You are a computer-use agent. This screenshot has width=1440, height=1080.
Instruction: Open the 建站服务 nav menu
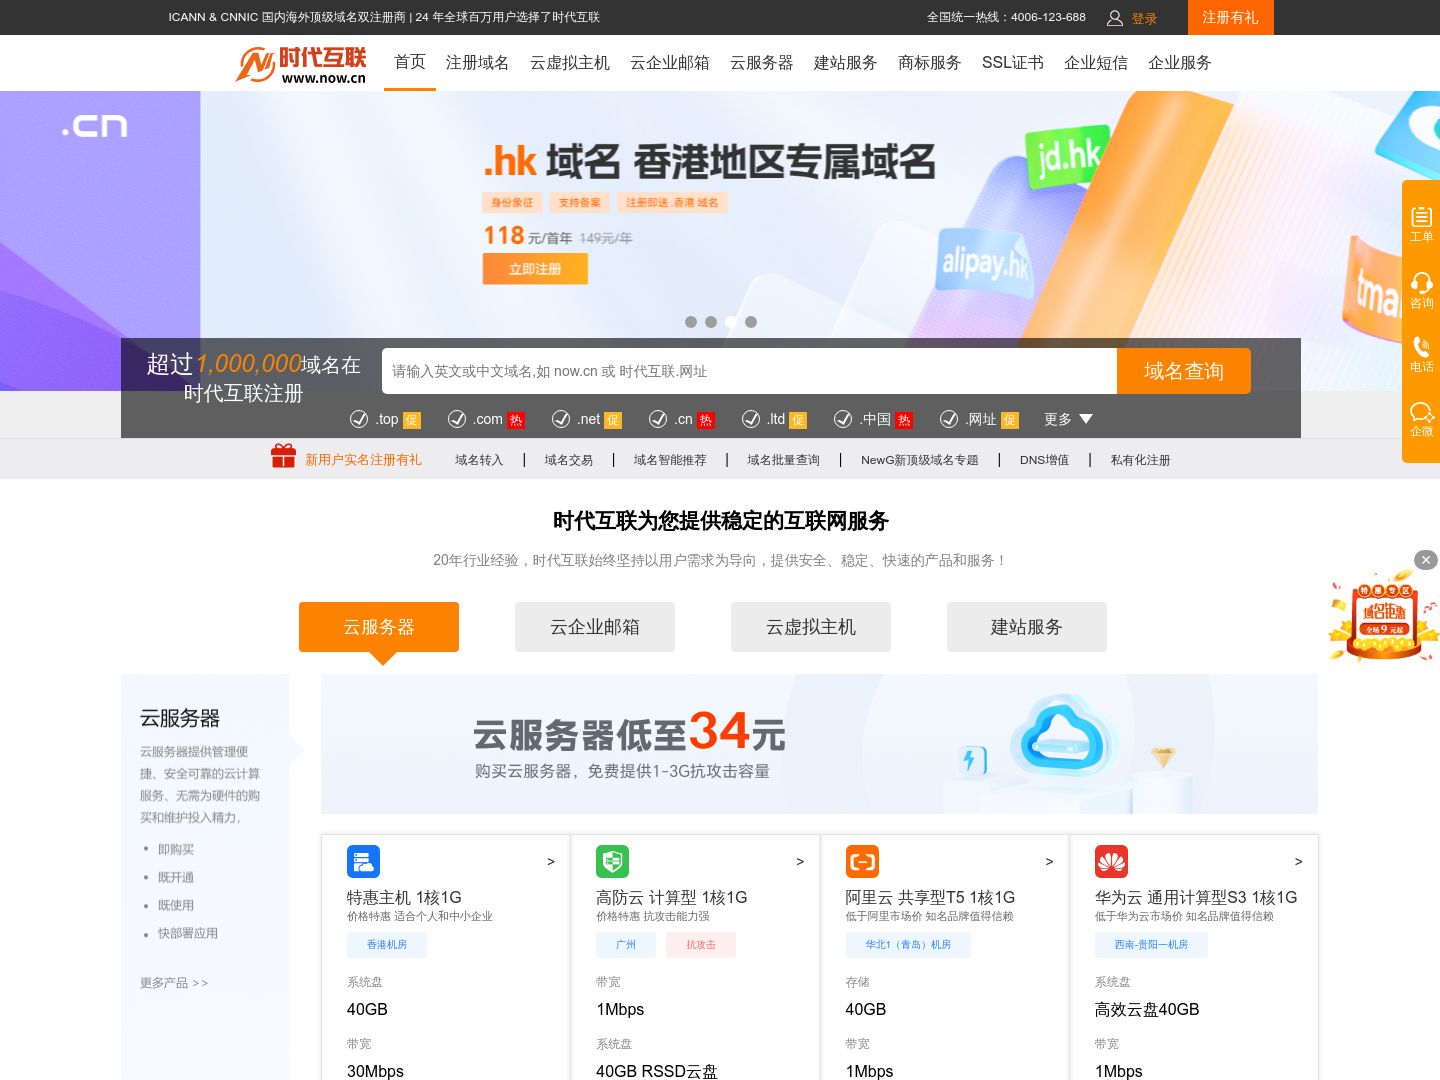coord(846,62)
